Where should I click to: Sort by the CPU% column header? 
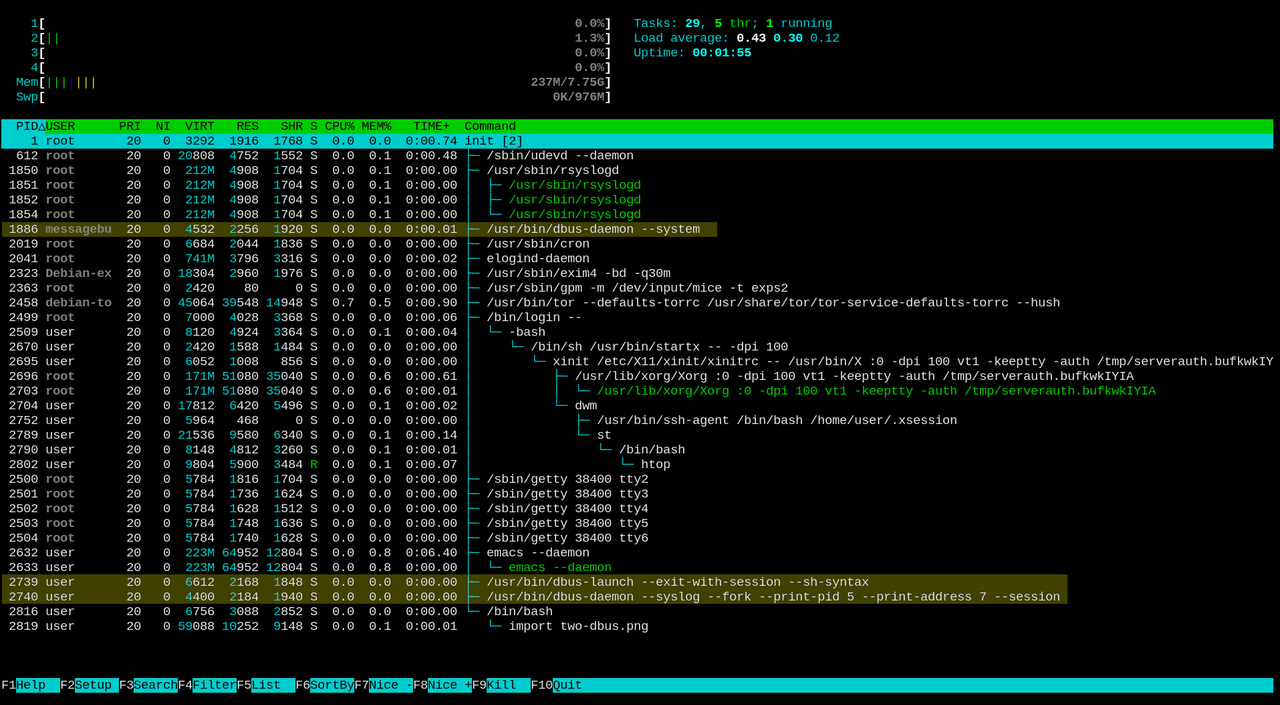[x=340, y=126]
